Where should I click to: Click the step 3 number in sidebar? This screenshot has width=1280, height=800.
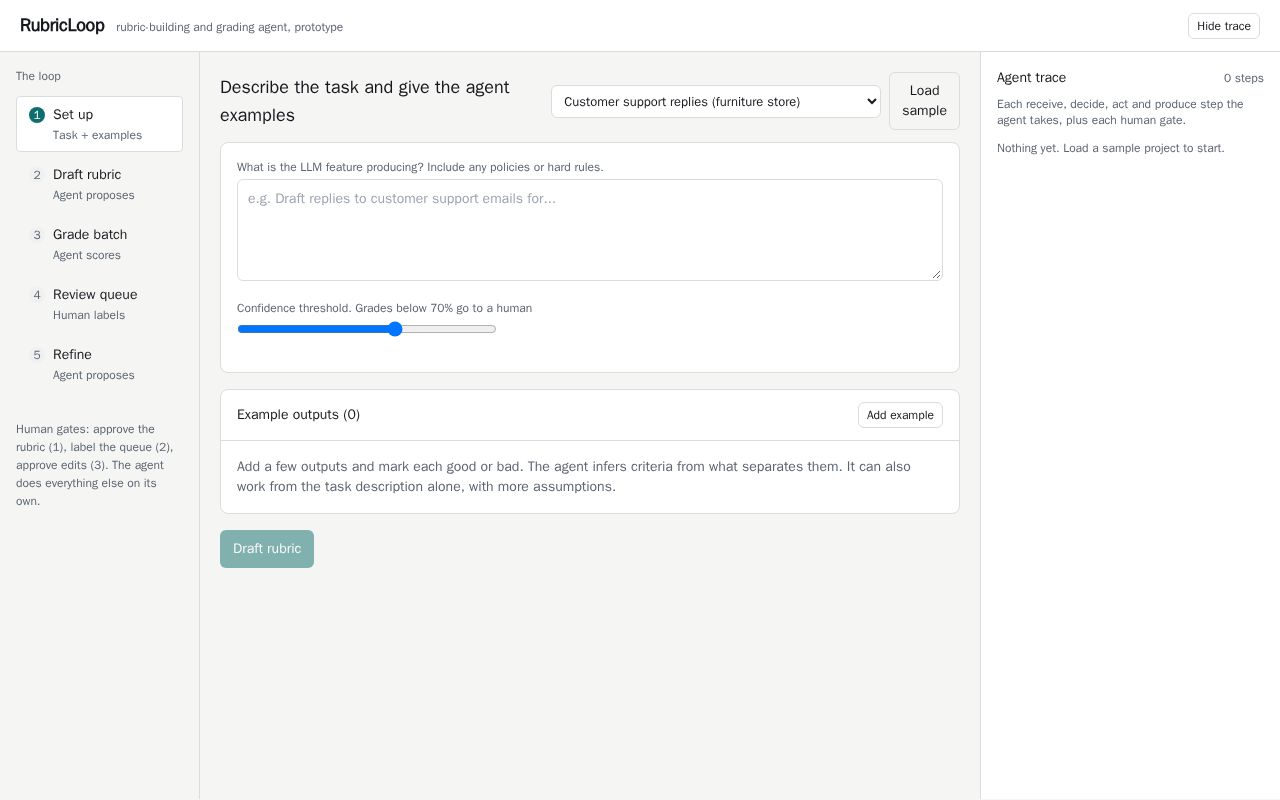click(37, 235)
